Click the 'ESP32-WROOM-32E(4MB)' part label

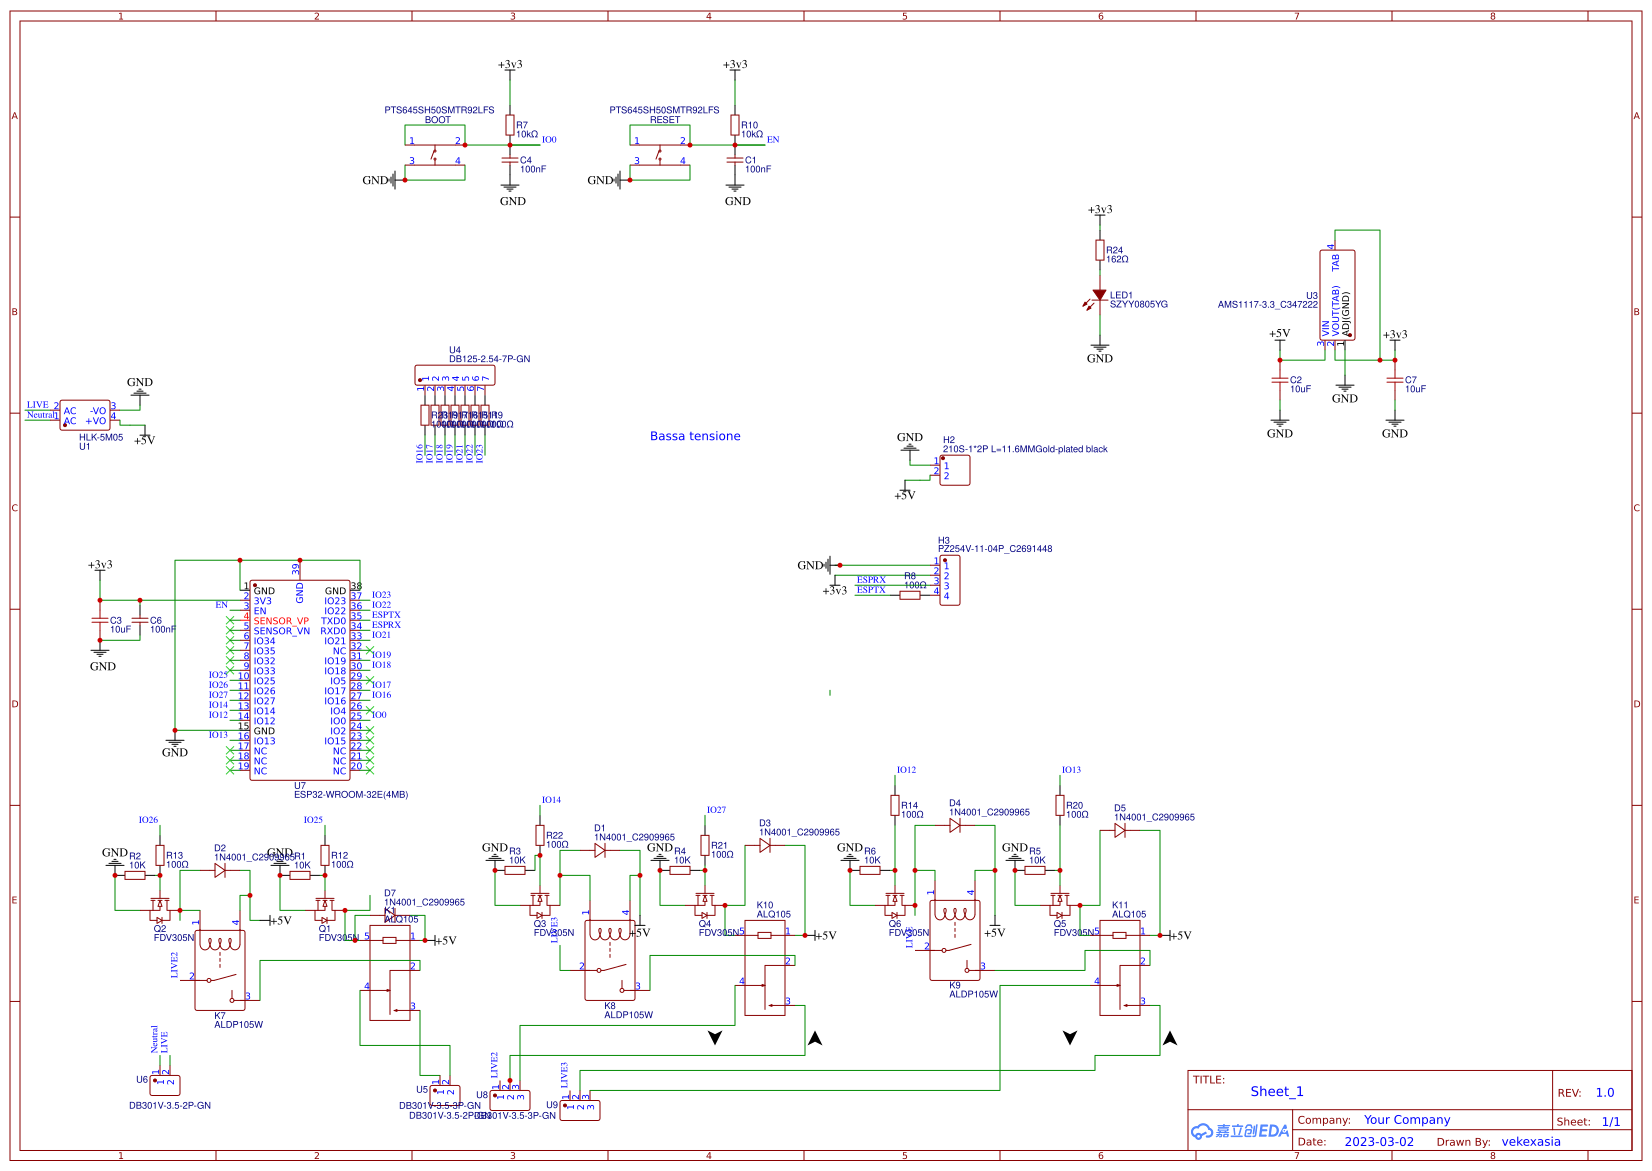click(x=351, y=795)
